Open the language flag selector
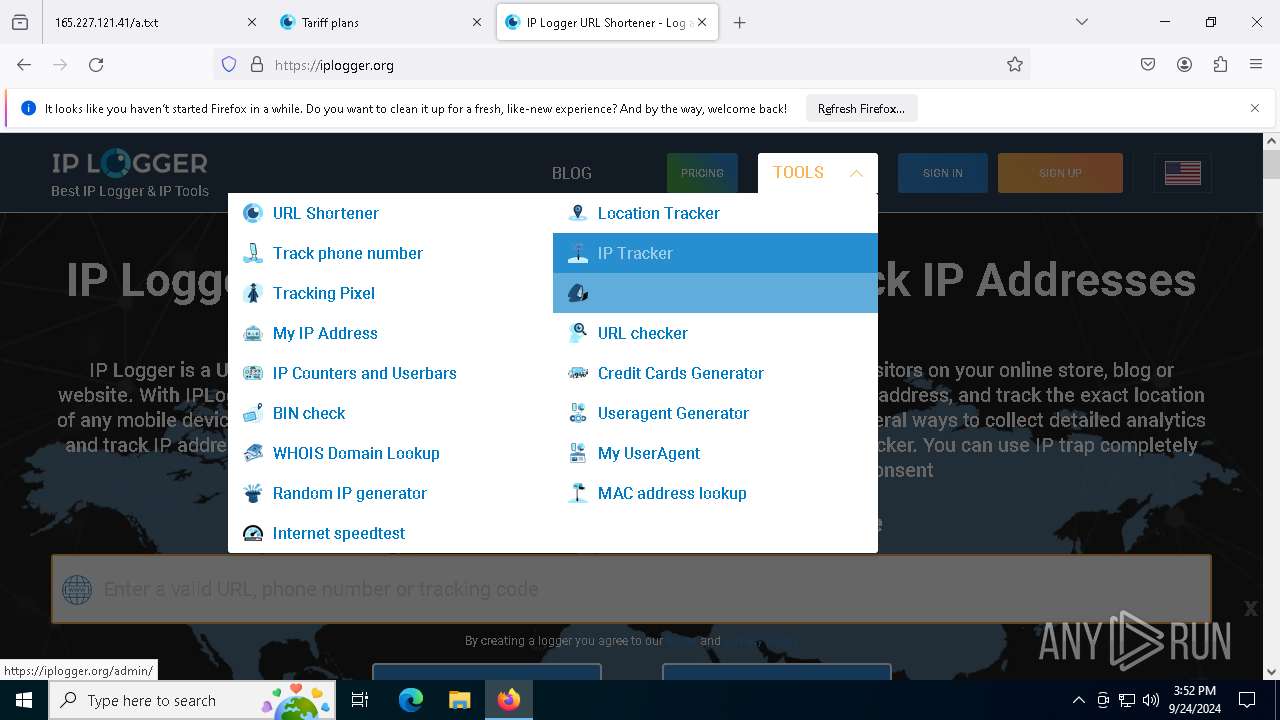Screen dimensions: 1280x720 point(1182,173)
